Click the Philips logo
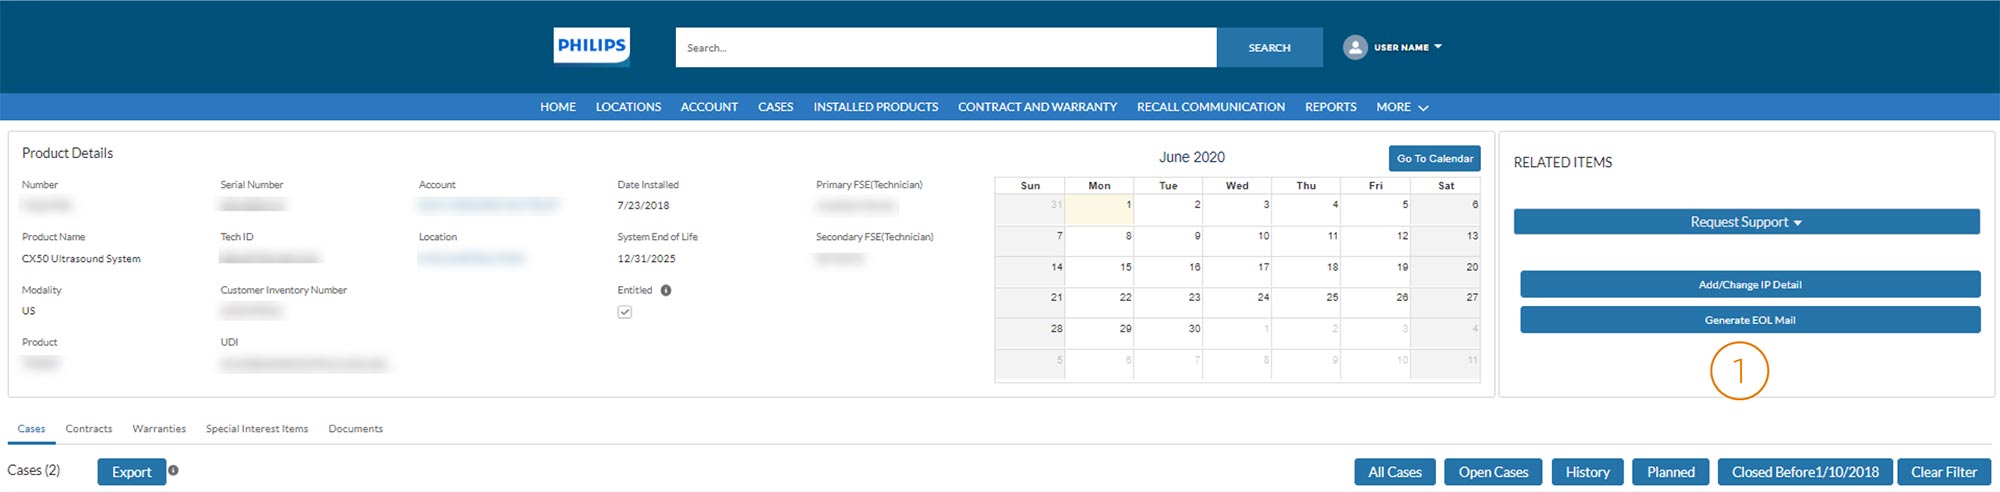Screen dimensions: 2000x492 [x=591, y=46]
